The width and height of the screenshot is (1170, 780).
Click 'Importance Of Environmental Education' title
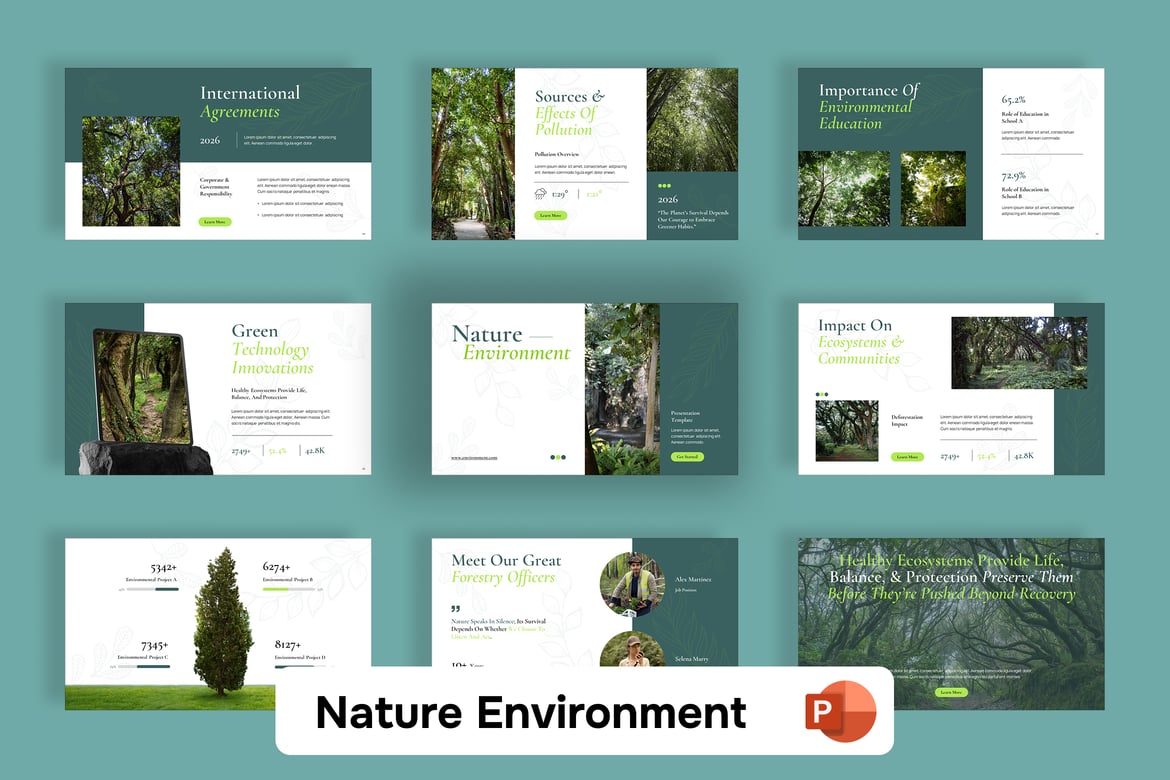click(869, 107)
